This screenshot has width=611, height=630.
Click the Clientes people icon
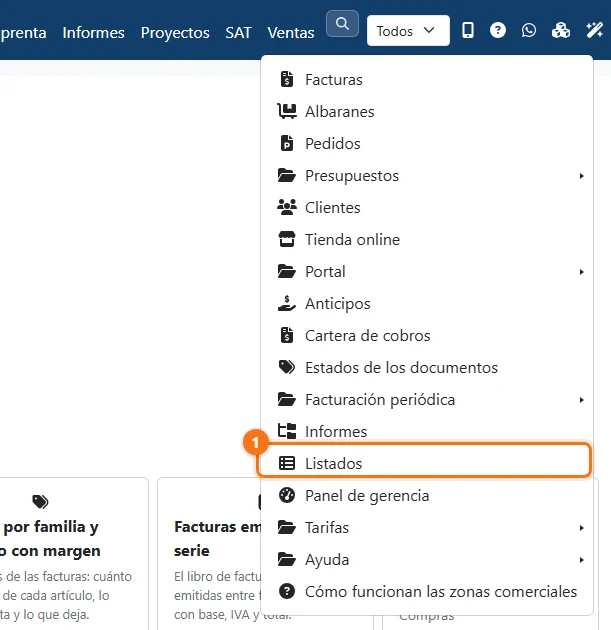click(x=287, y=207)
